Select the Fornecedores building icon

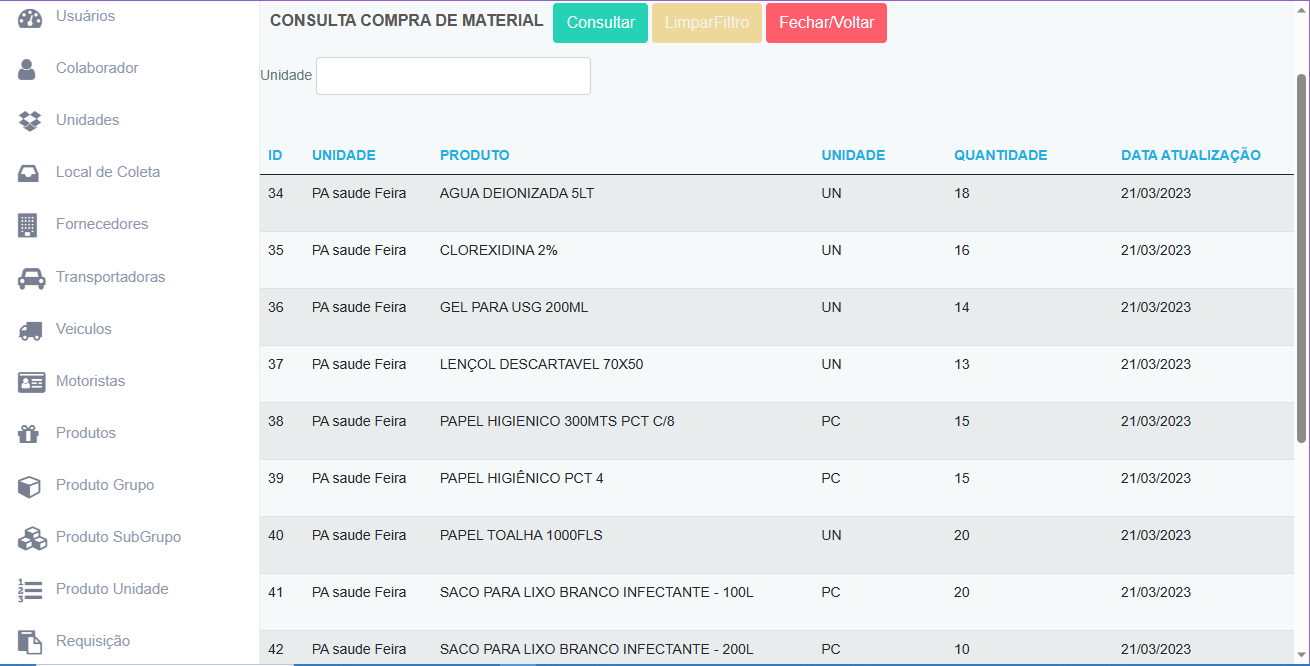click(30, 224)
